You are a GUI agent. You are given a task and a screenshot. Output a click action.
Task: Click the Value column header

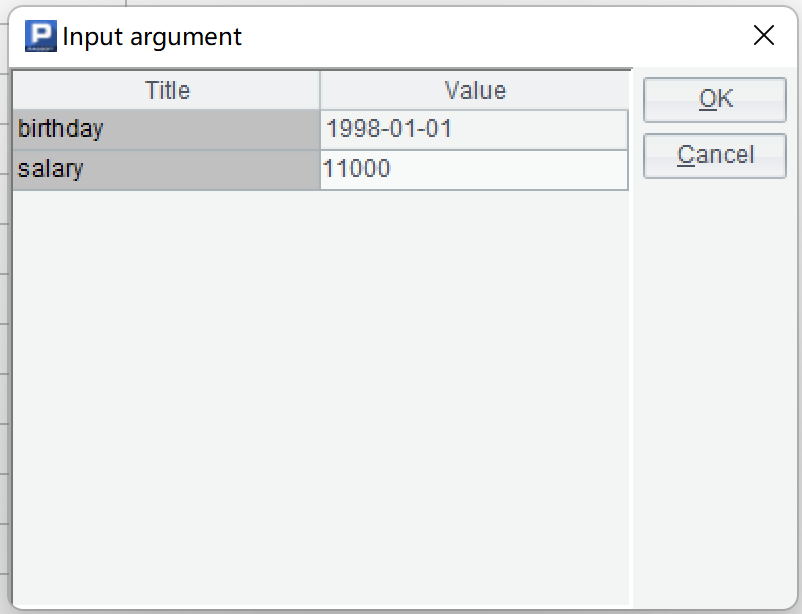coord(475,90)
